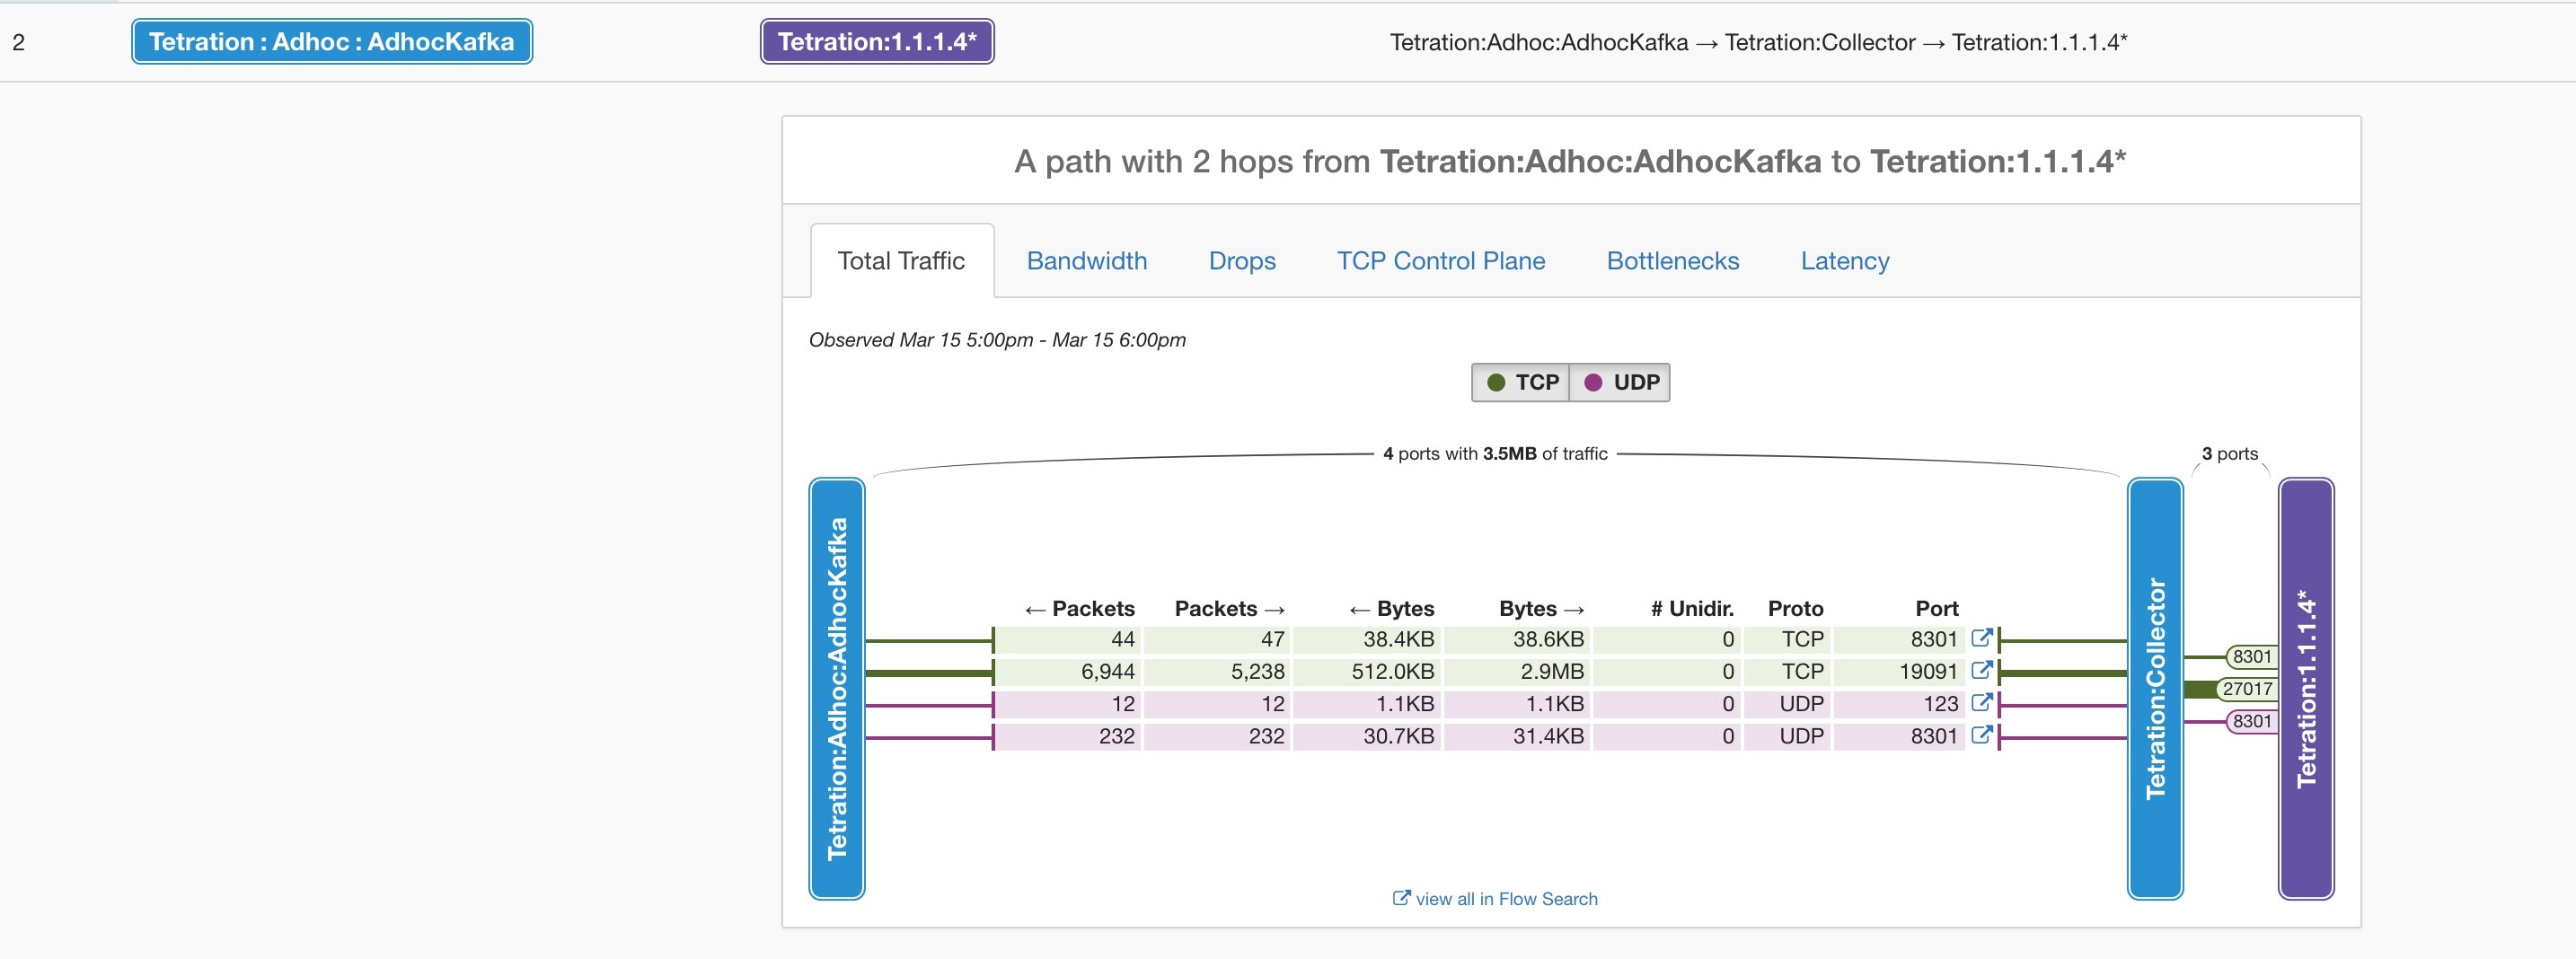Click the Tetration:Adhoc:AdhocKafka source tag
Viewport: 2576px width, 959px height.
pyautogui.click(x=331, y=42)
